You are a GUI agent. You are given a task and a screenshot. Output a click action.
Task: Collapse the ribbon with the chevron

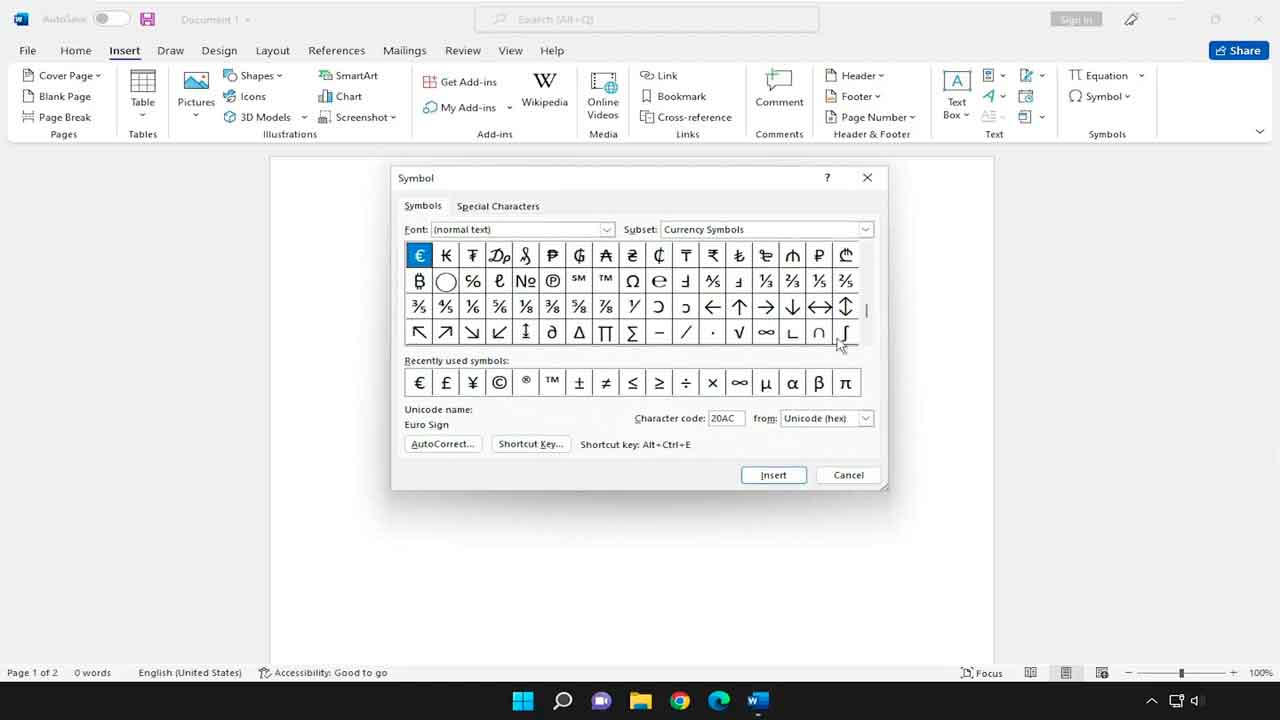point(1259,132)
